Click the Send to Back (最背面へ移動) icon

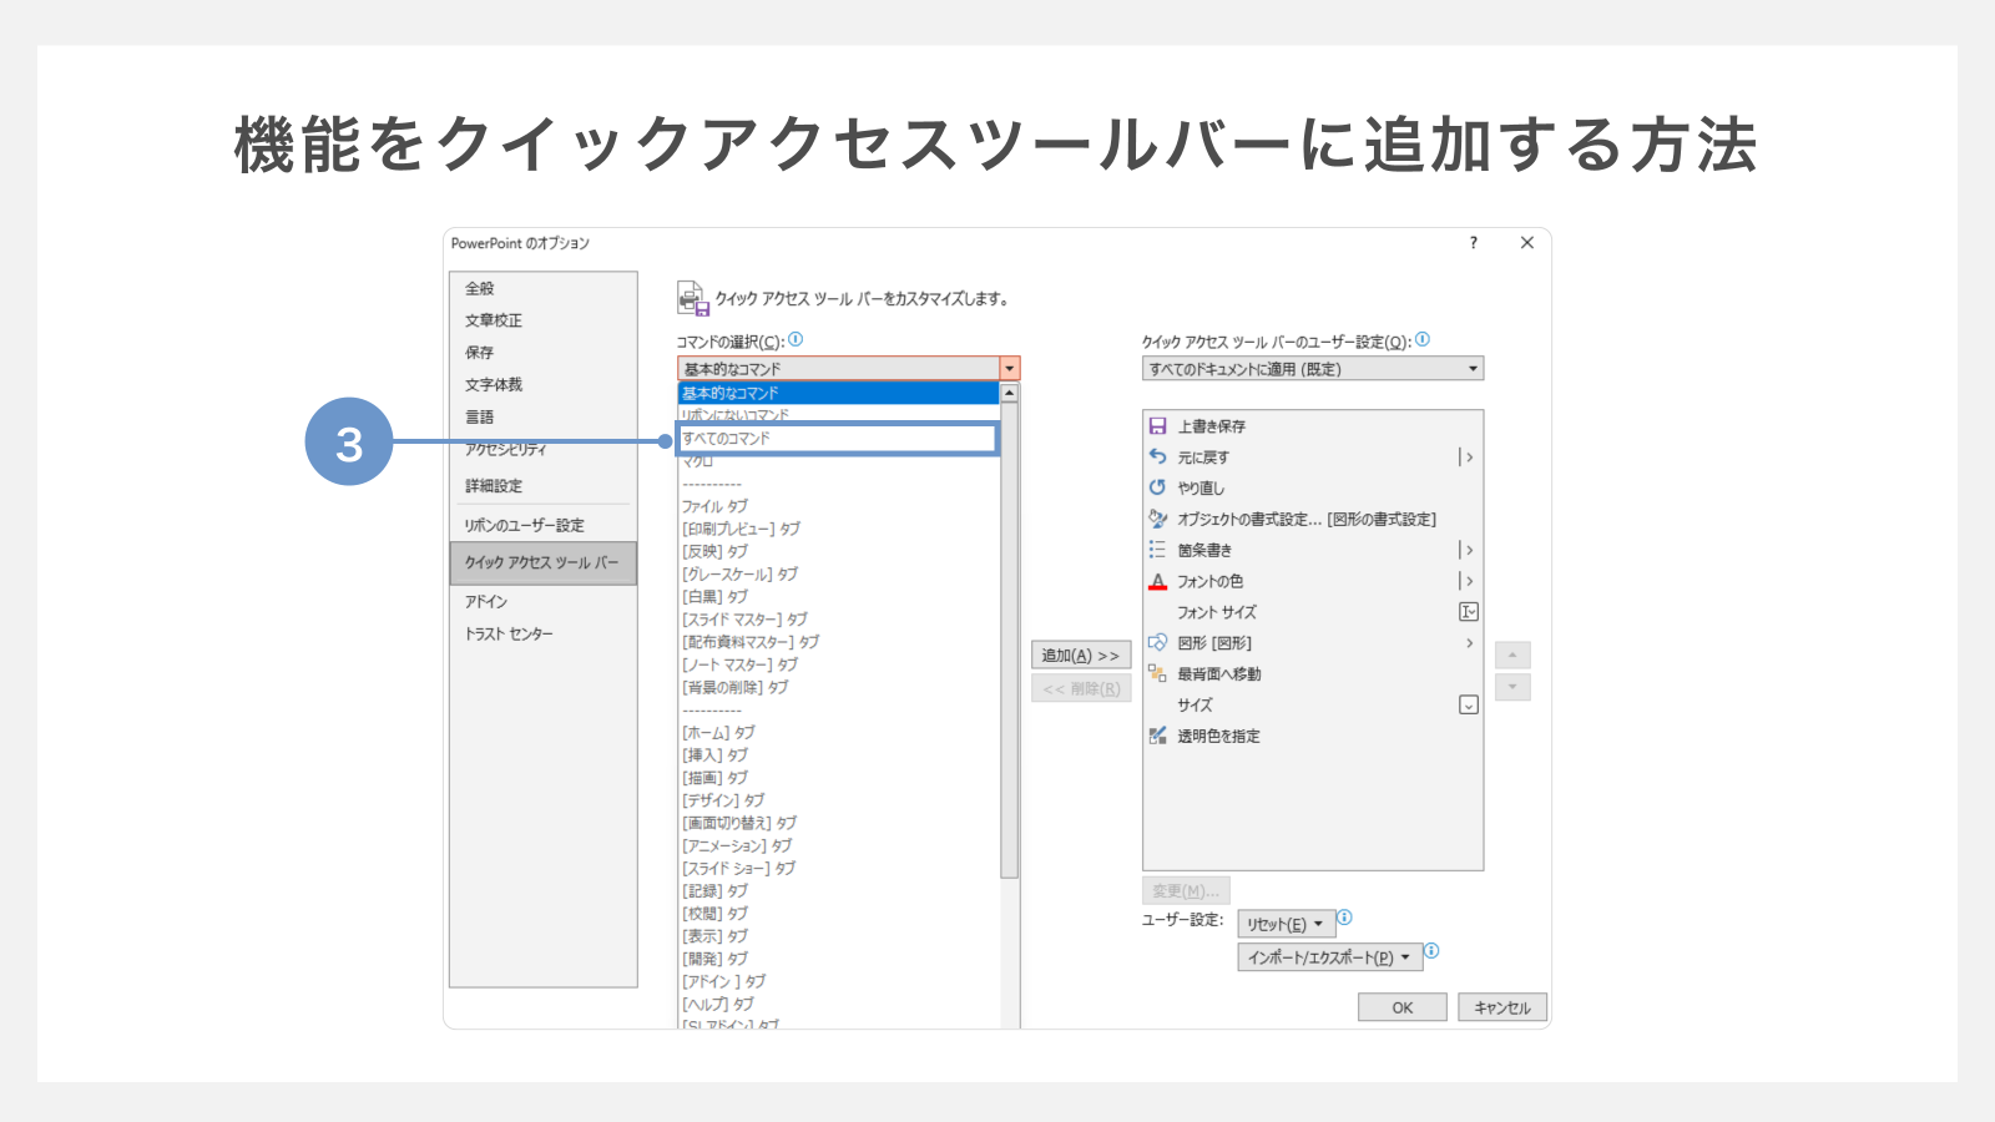tap(1157, 674)
